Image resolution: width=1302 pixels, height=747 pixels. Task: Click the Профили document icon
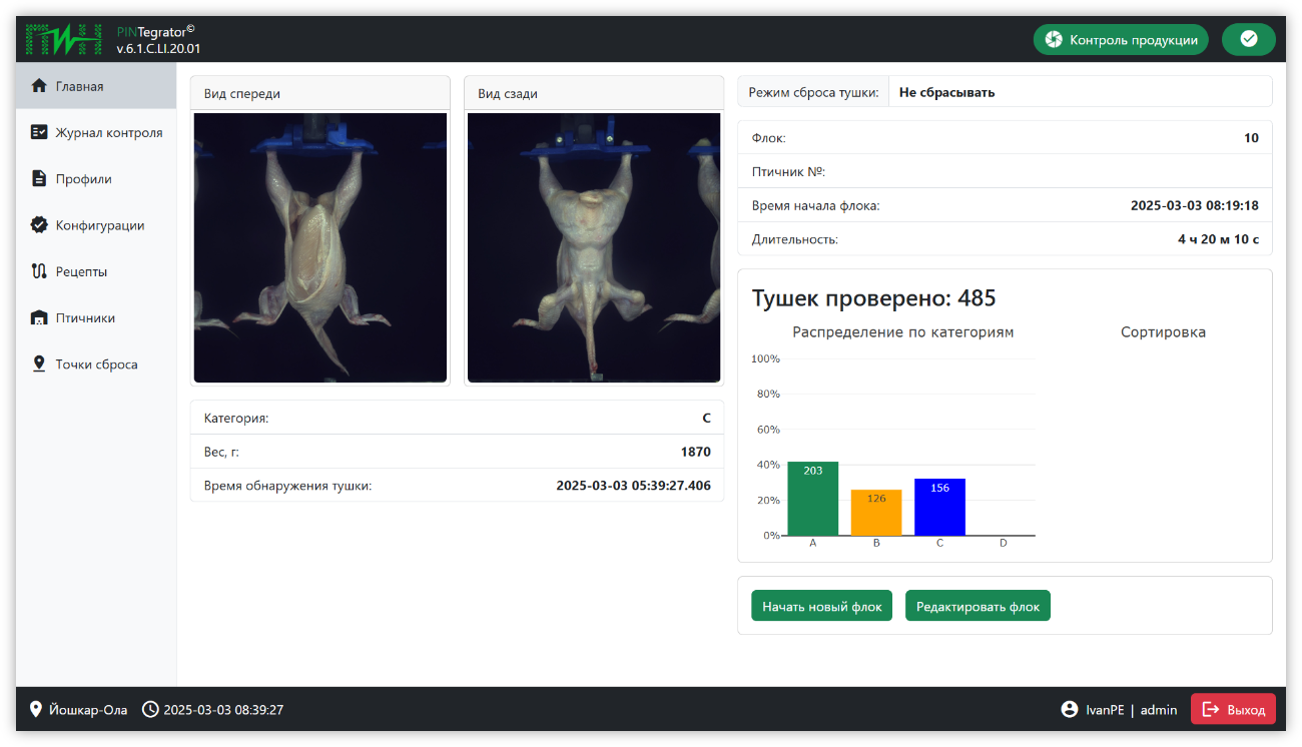click(x=39, y=179)
